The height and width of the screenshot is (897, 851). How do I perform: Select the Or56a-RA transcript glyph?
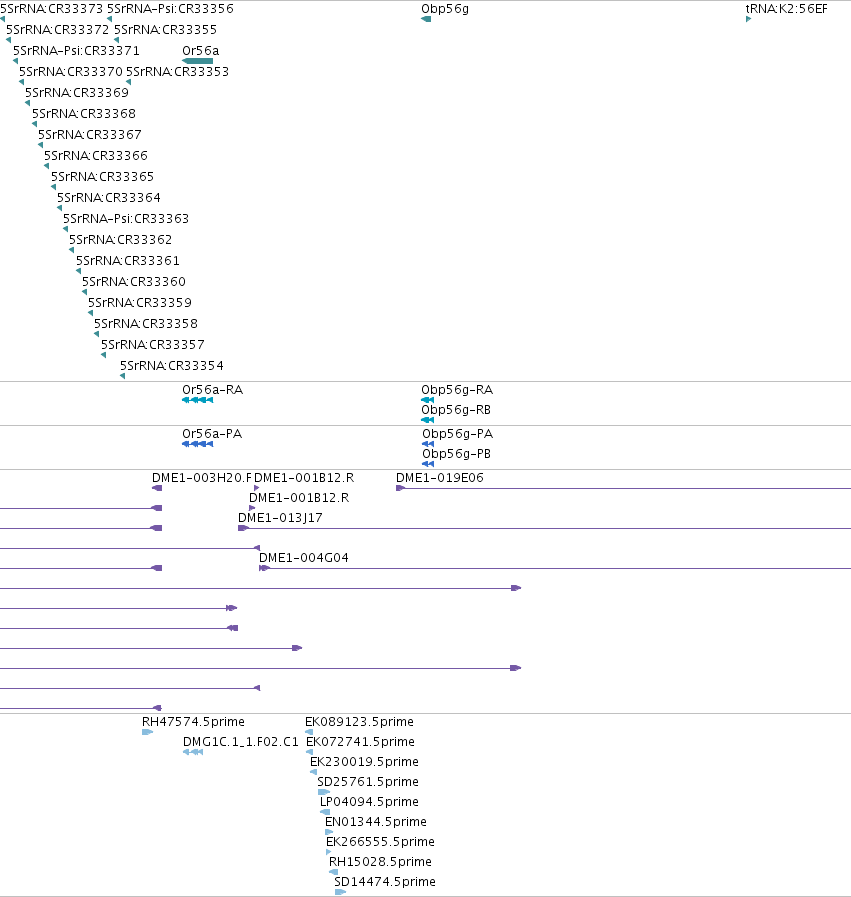tap(197, 400)
